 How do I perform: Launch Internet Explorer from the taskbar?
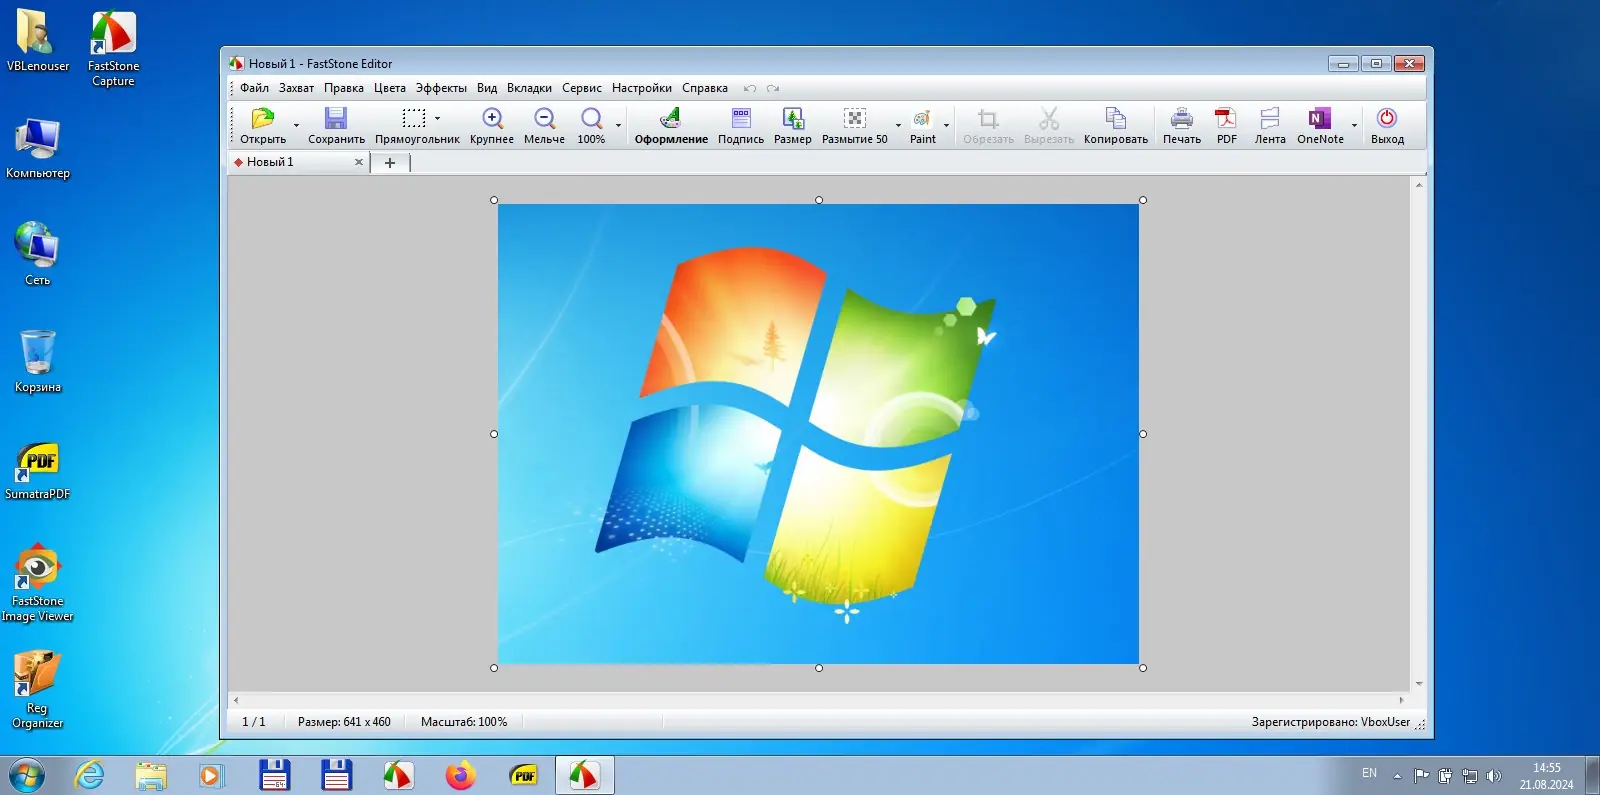[x=89, y=775]
